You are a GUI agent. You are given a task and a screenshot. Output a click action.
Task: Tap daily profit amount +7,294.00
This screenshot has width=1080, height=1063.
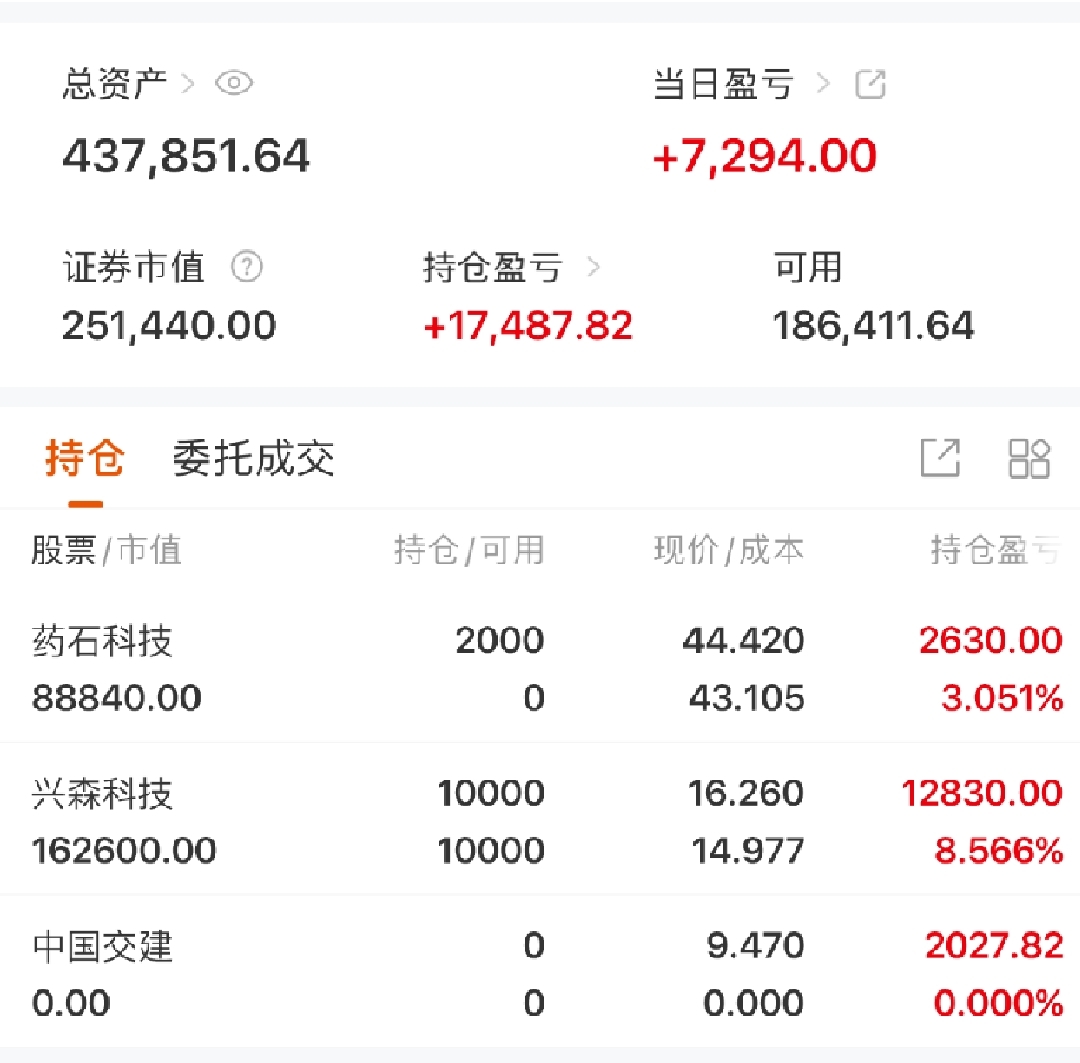[x=765, y=156]
